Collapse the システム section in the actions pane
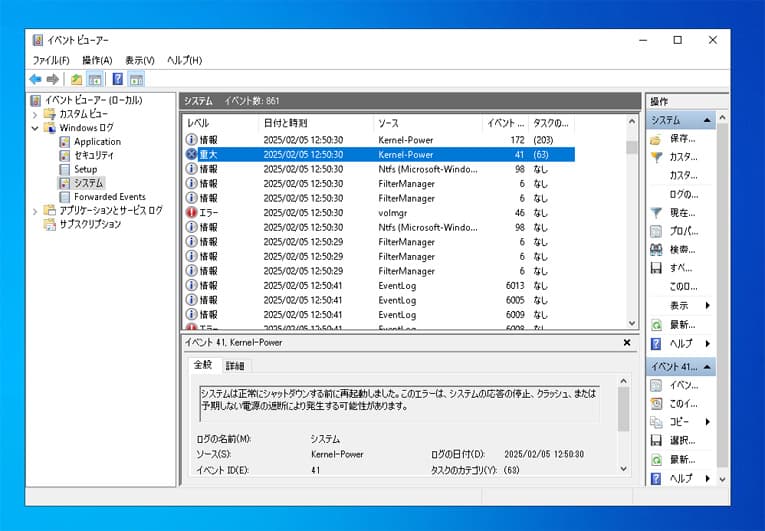Viewport: 765px width, 531px height. [x=708, y=121]
